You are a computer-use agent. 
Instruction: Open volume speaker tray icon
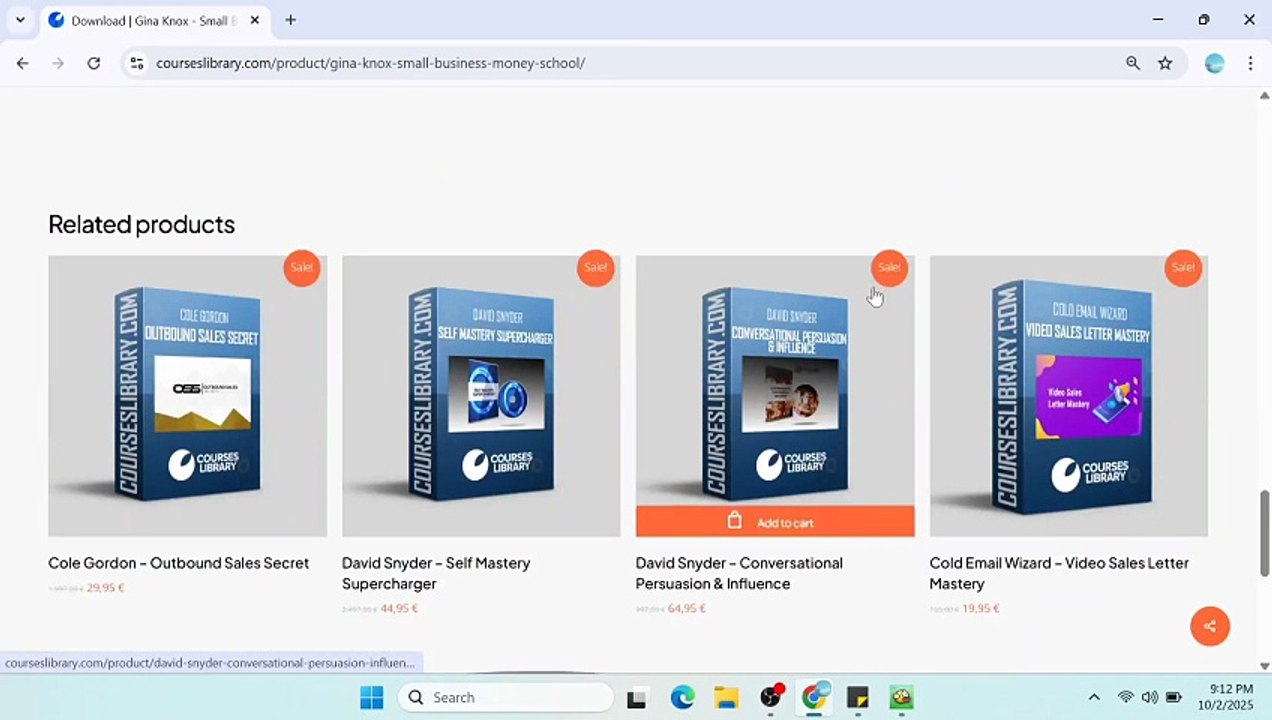point(1150,697)
